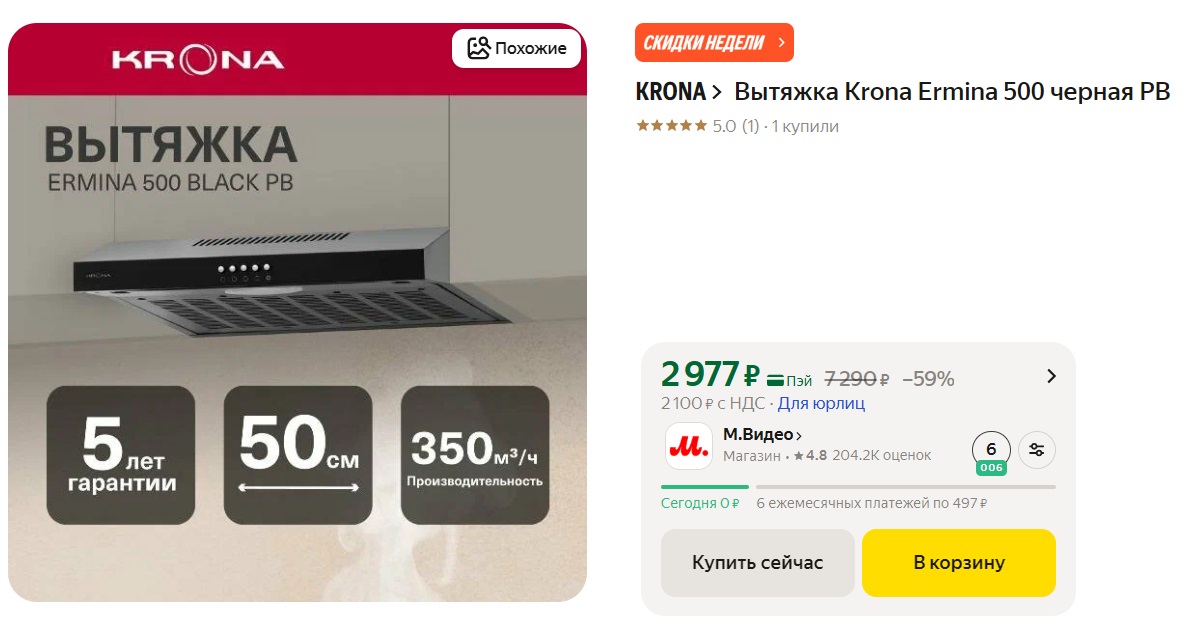Click the installment payment progress bar

[x=858, y=487]
